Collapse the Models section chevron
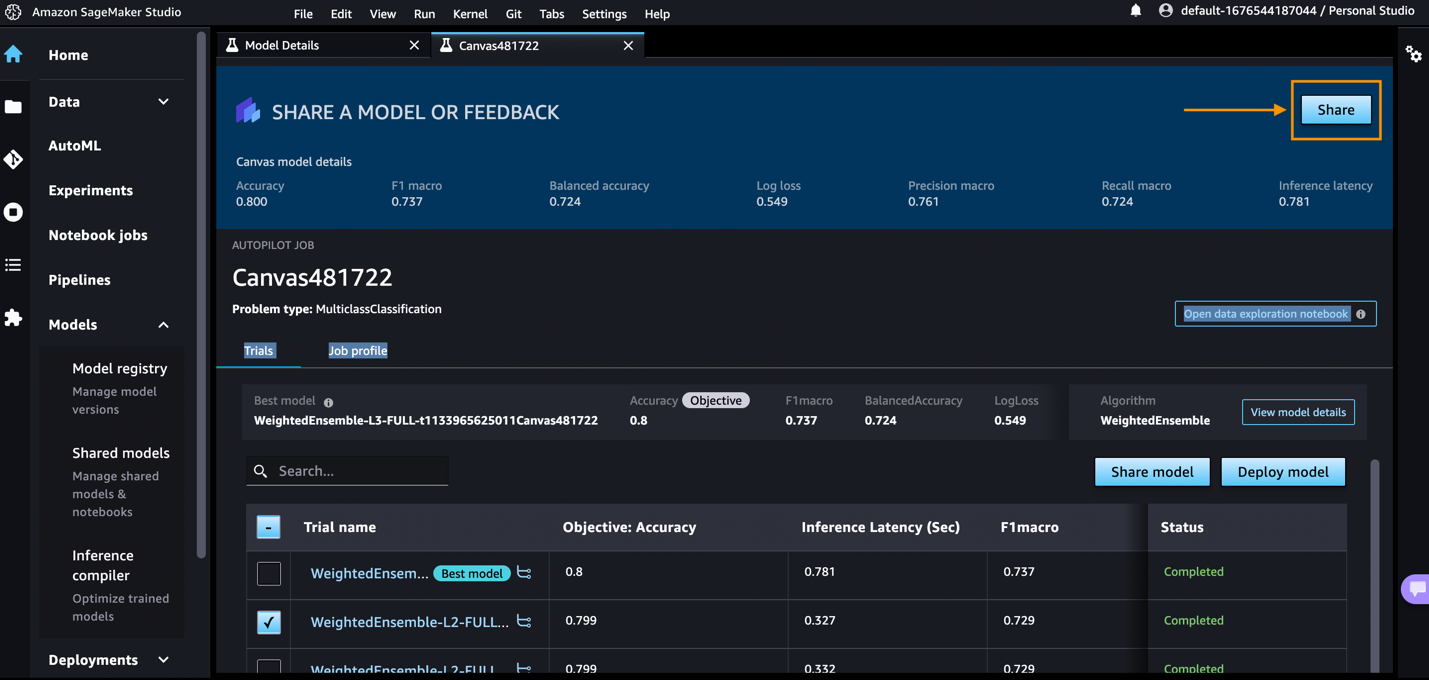Viewport: 1429px width, 680px height. pos(163,325)
